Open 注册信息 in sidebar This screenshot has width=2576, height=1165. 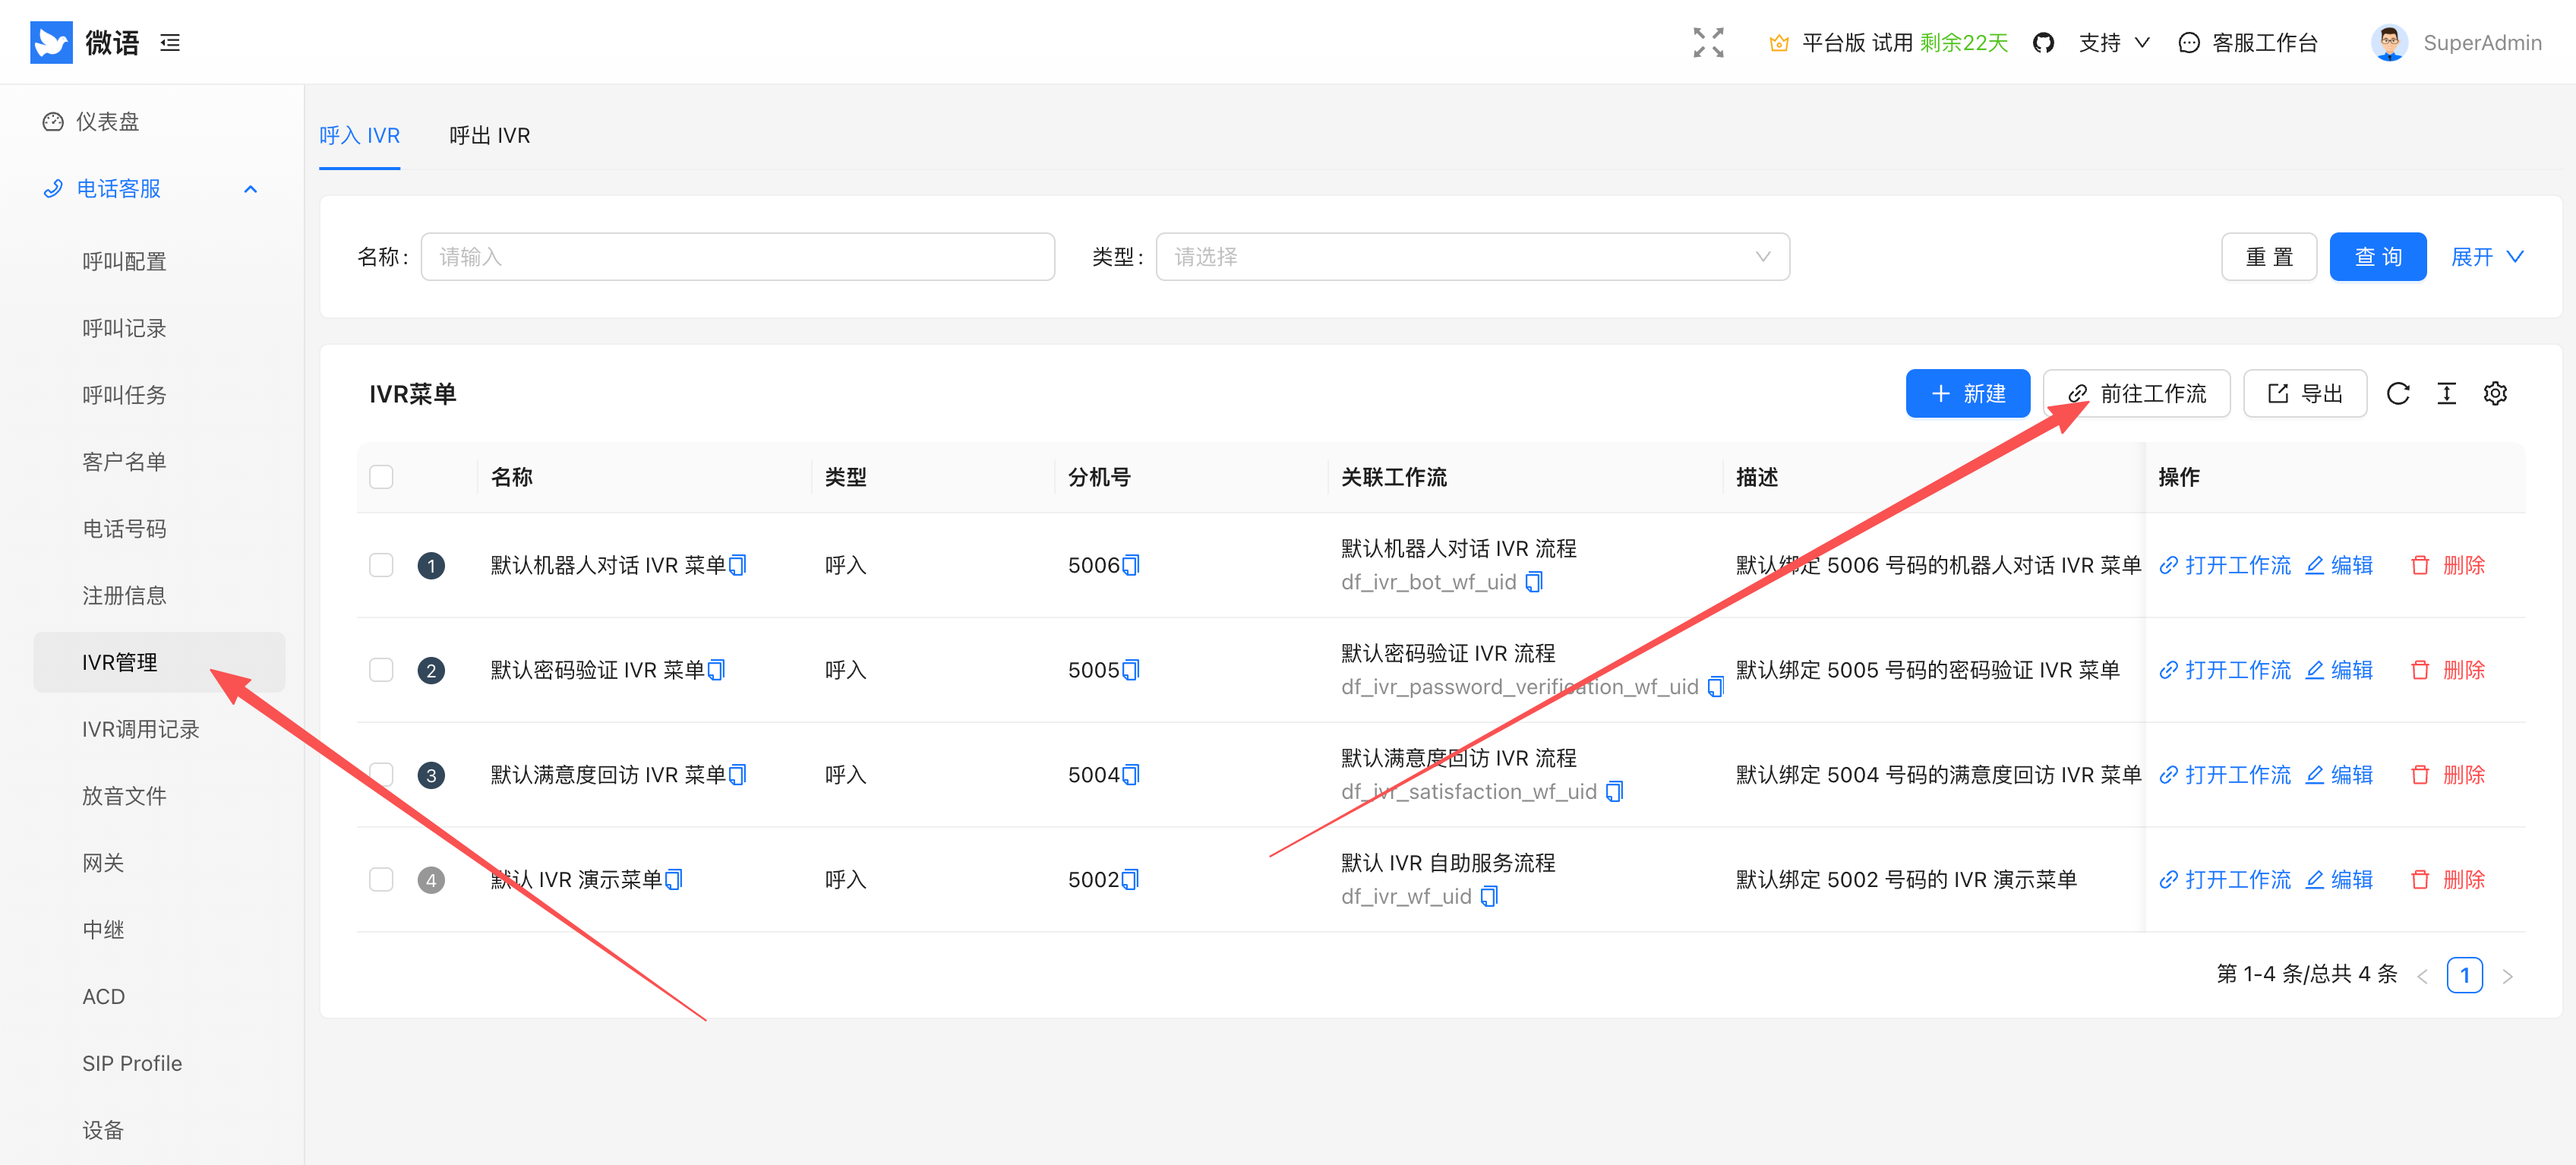[124, 596]
